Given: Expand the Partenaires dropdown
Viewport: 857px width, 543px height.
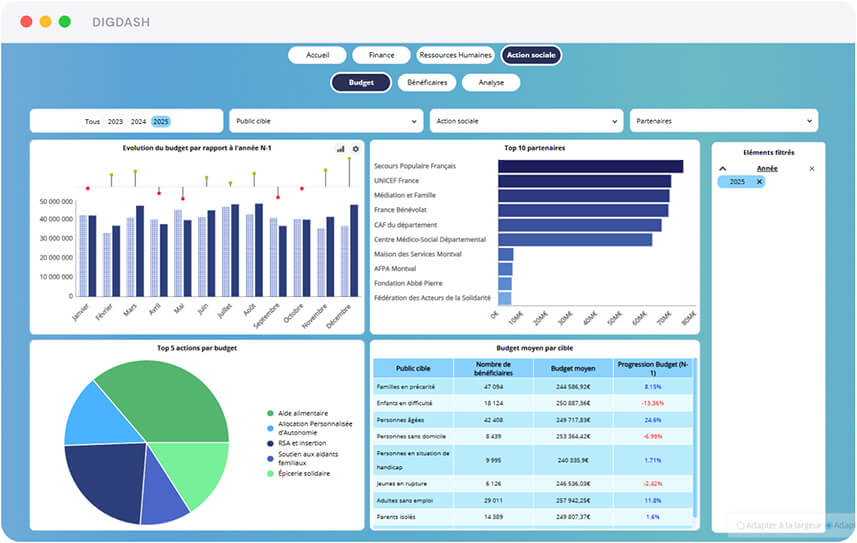Looking at the screenshot, I should pos(724,121).
